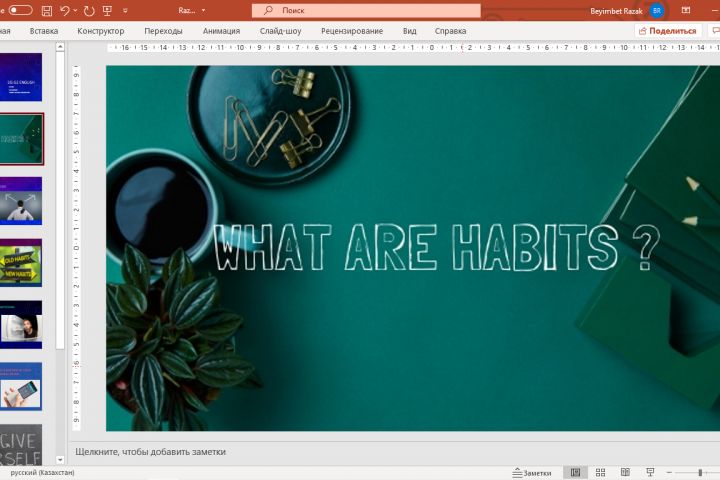
Task: Click the Поделиться share button
Action: (668, 31)
